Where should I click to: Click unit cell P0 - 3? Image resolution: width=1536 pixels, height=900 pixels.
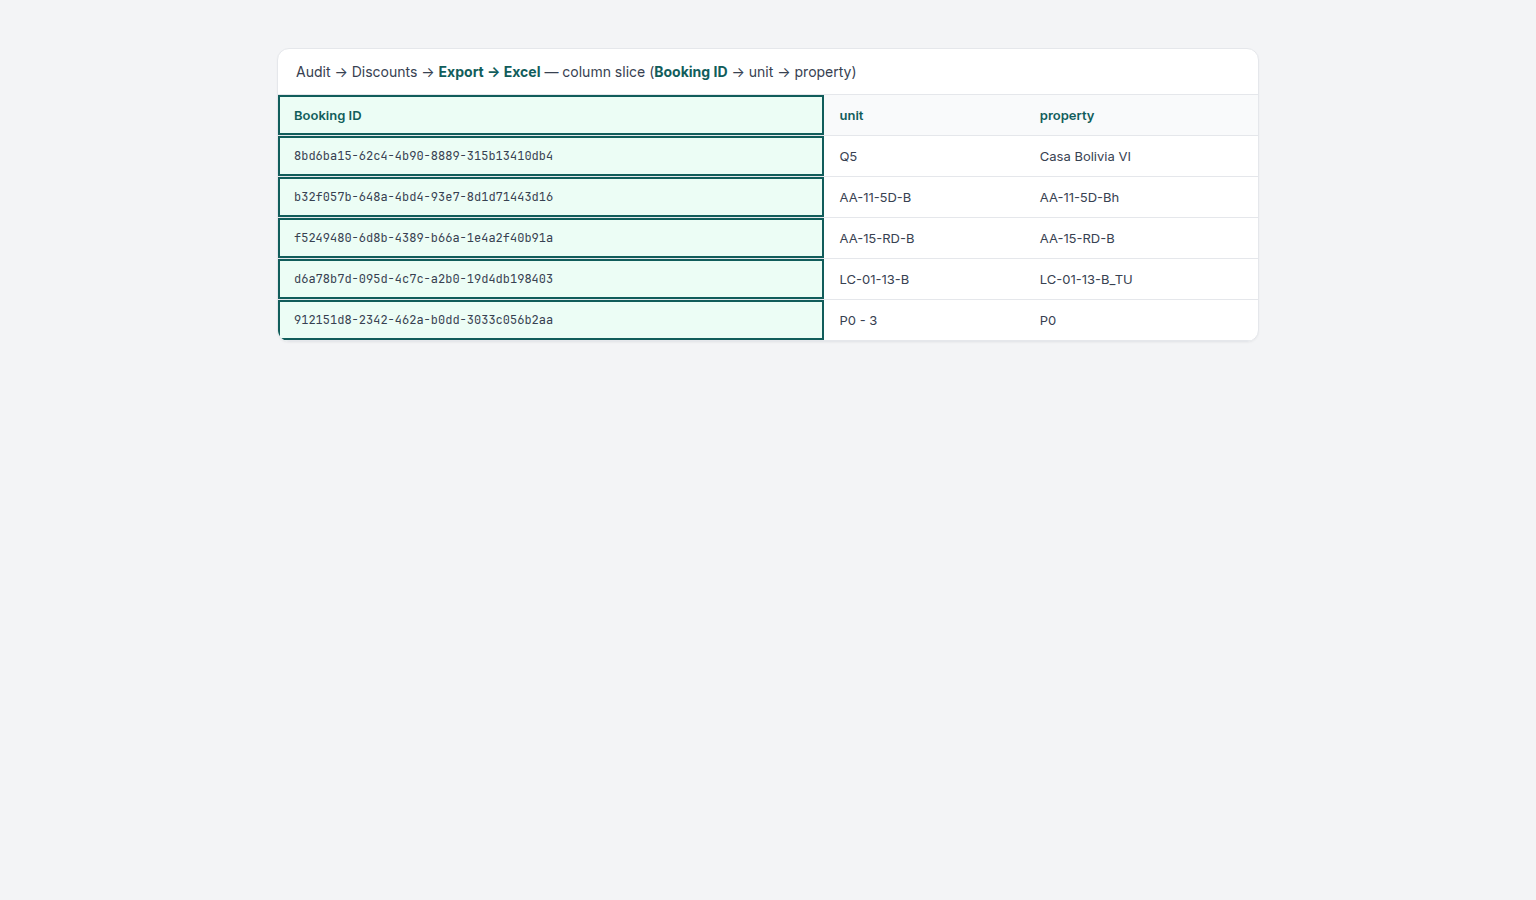[924, 320]
